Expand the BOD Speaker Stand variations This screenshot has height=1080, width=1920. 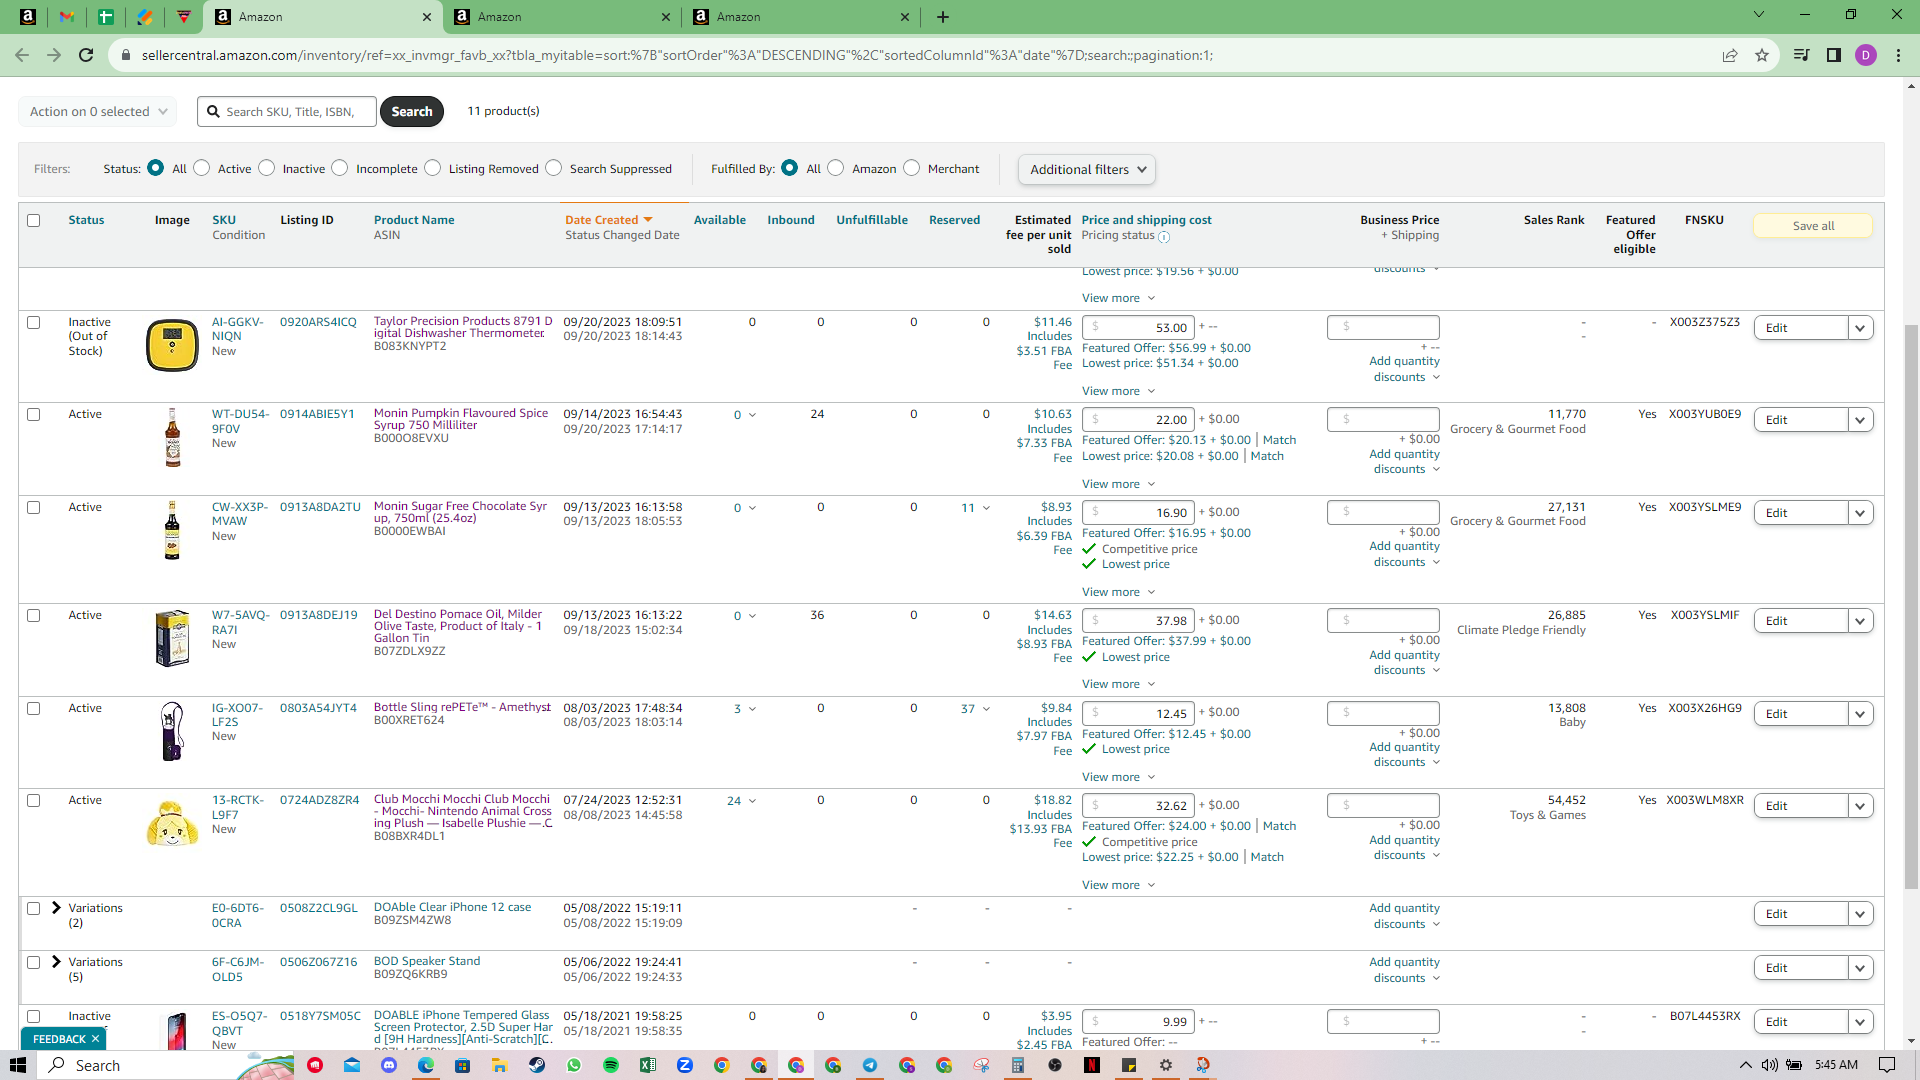56,962
